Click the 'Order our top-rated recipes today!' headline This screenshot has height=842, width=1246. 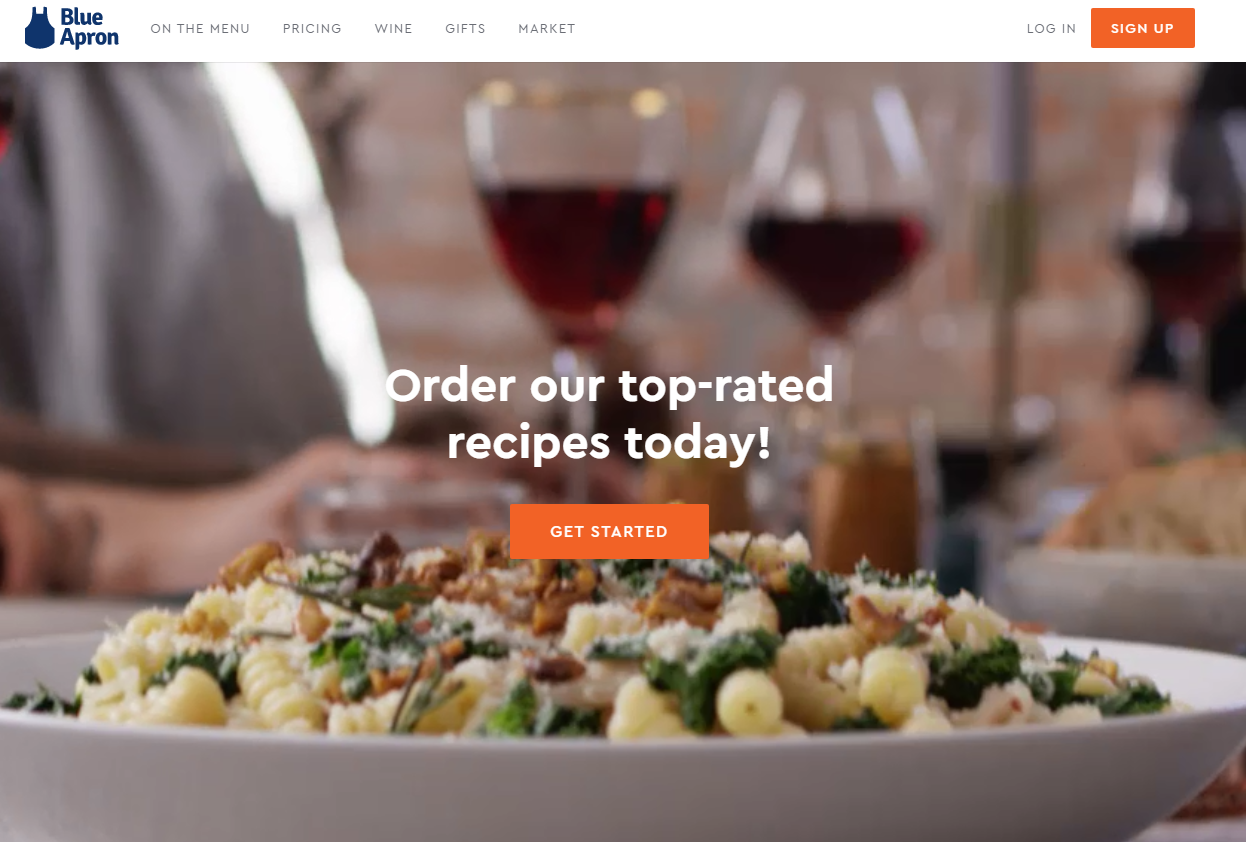(609, 413)
